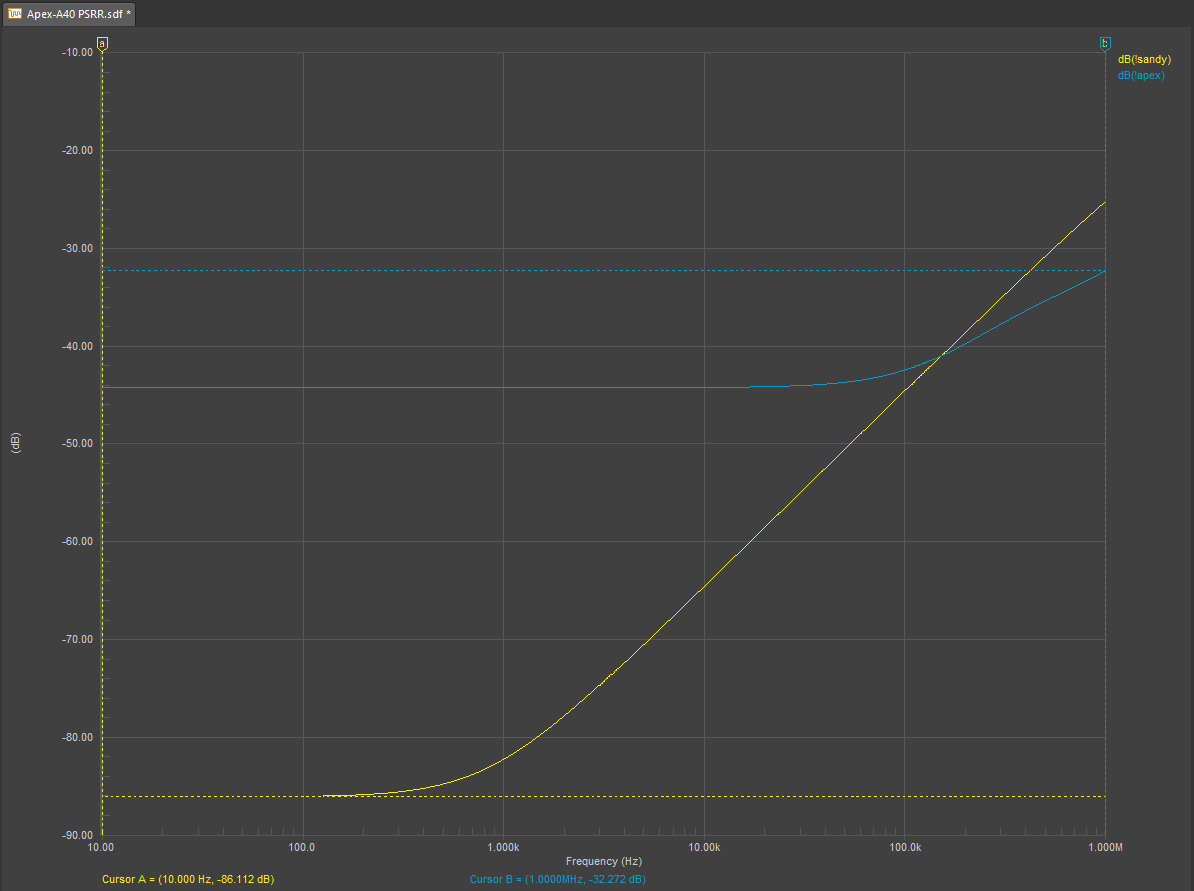1194x891 pixels.
Task: Click the 1.000k frequency axis label
Action: (503, 848)
